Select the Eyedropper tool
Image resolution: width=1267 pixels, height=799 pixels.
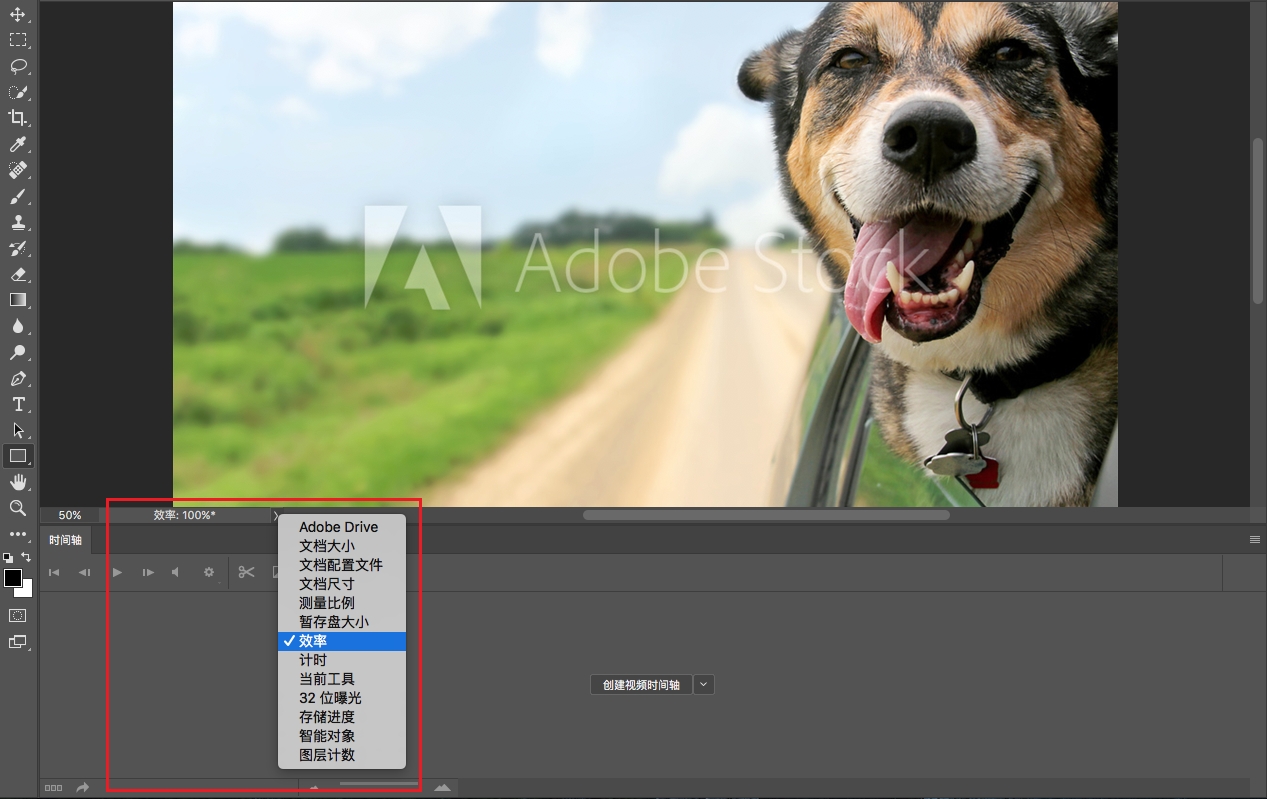coord(18,145)
